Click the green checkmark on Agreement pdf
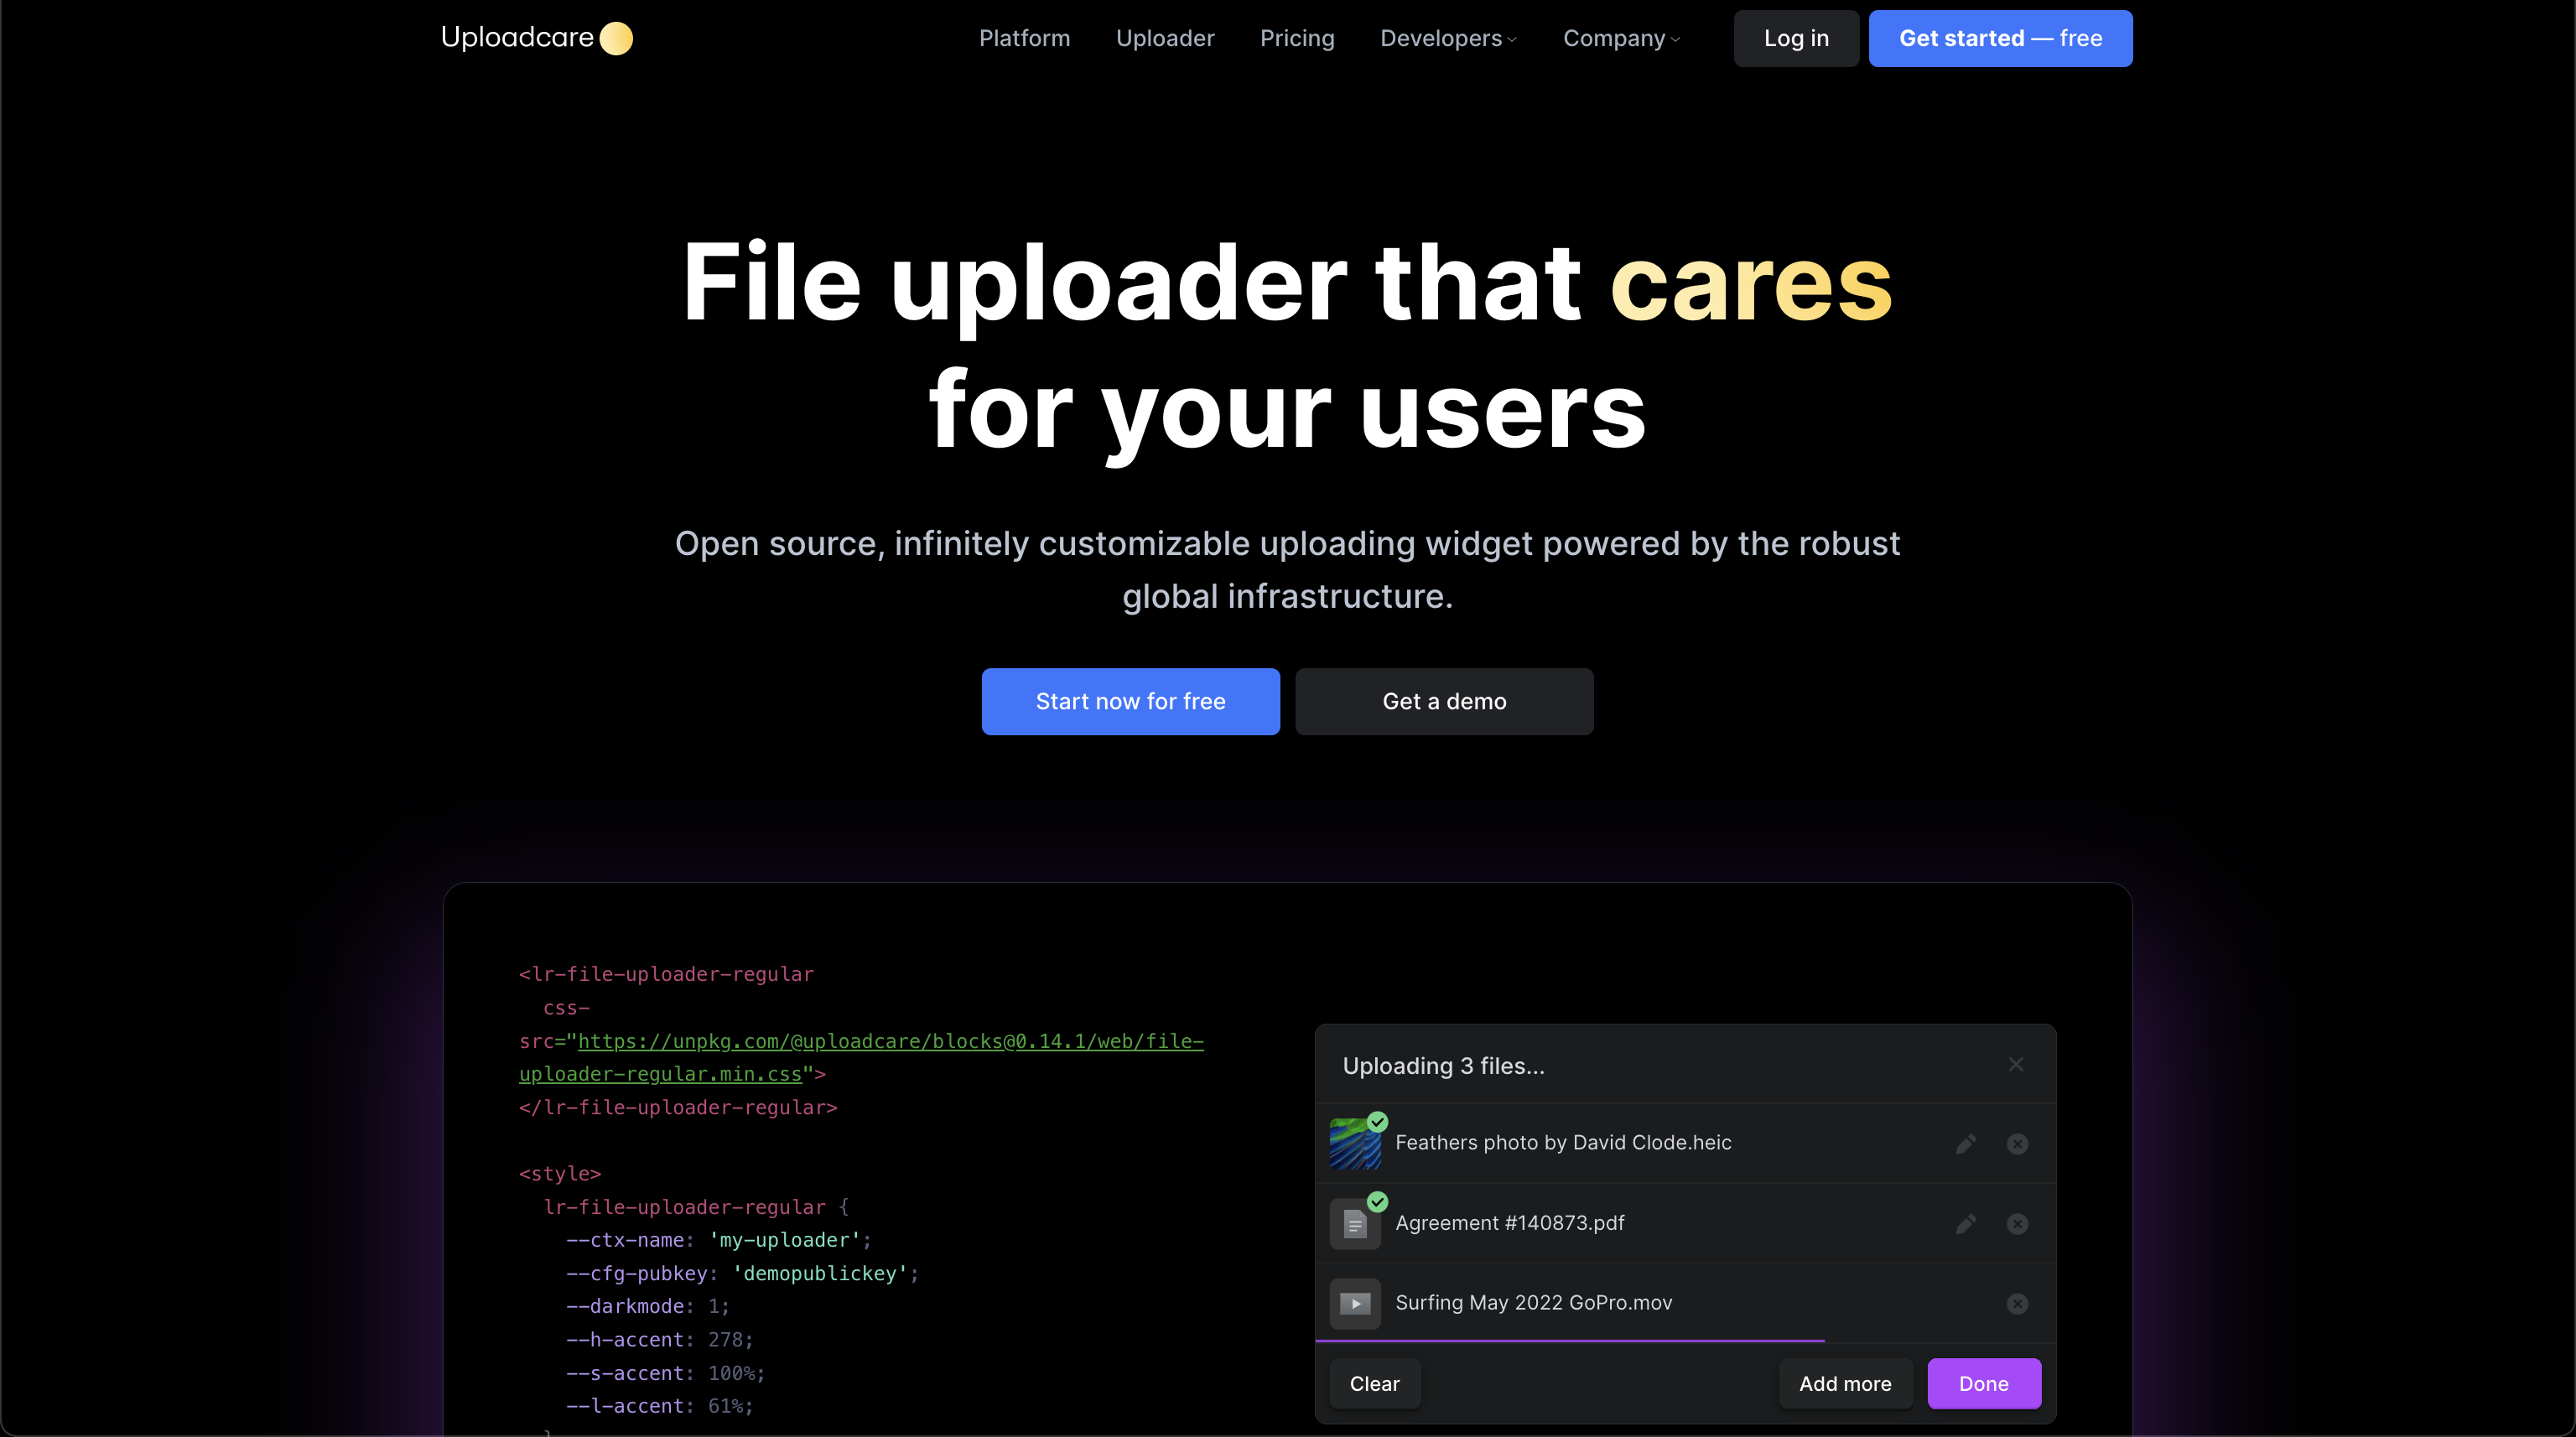 coord(1378,1202)
